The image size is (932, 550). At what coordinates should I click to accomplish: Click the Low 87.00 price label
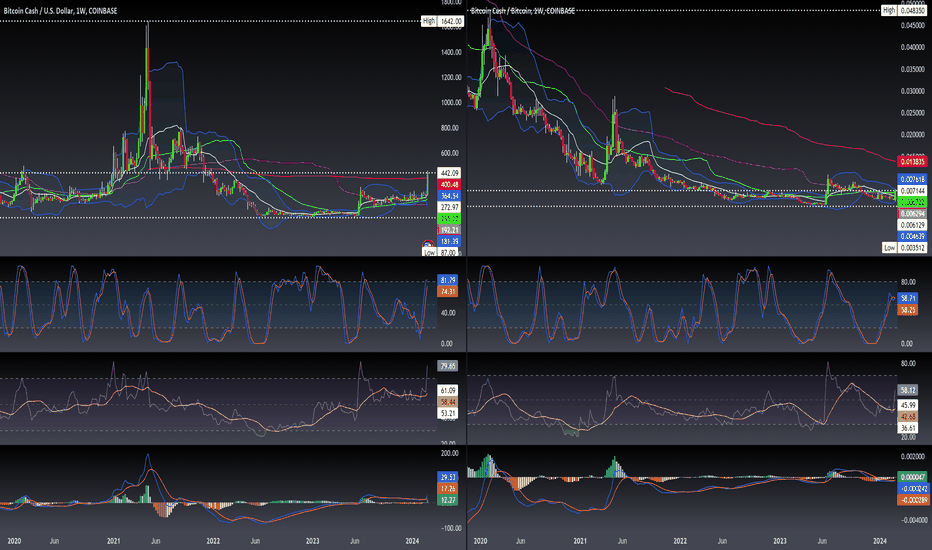coord(440,252)
